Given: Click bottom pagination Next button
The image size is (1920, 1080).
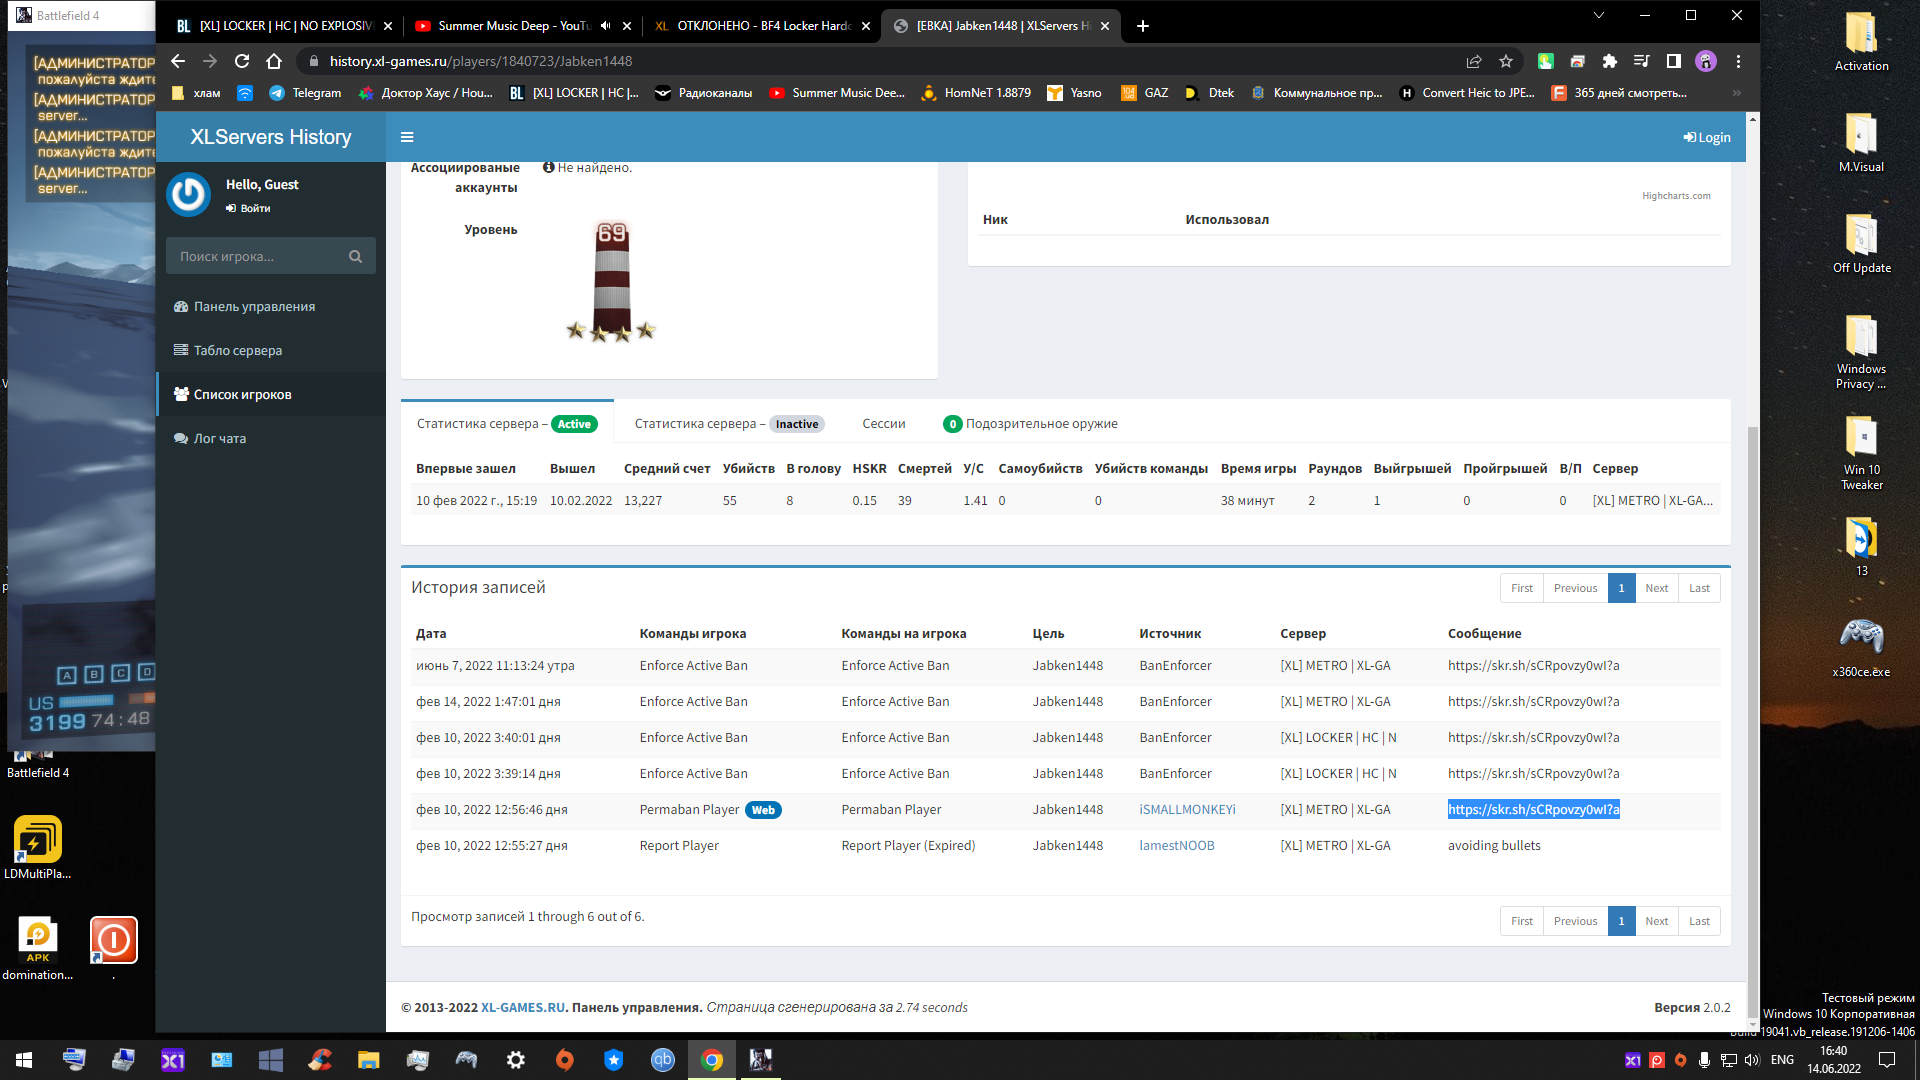Looking at the screenshot, I should click(1657, 921).
